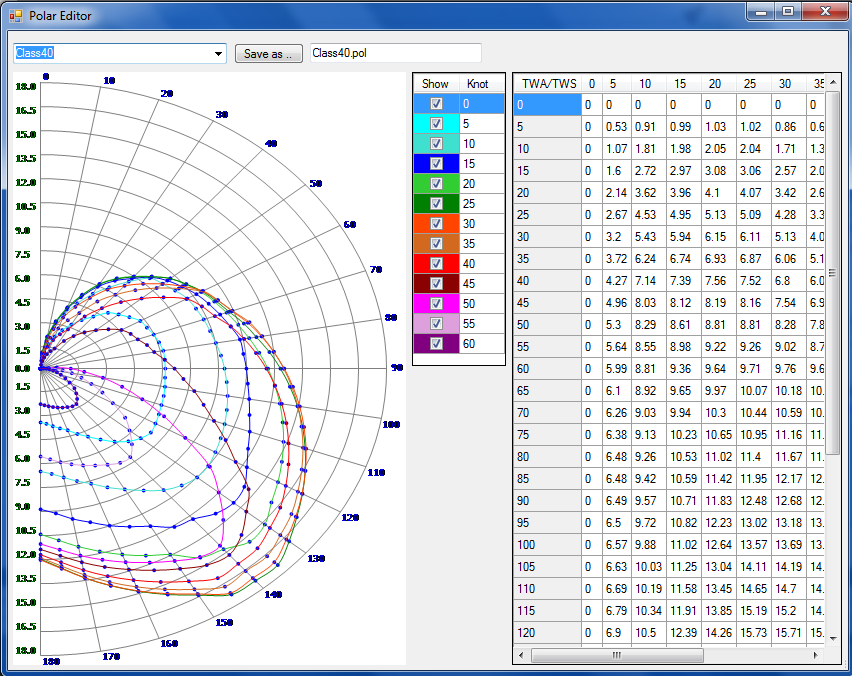The image size is (853, 676).
Task: Uncheck the 10-knot Show box
Action: point(436,144)
